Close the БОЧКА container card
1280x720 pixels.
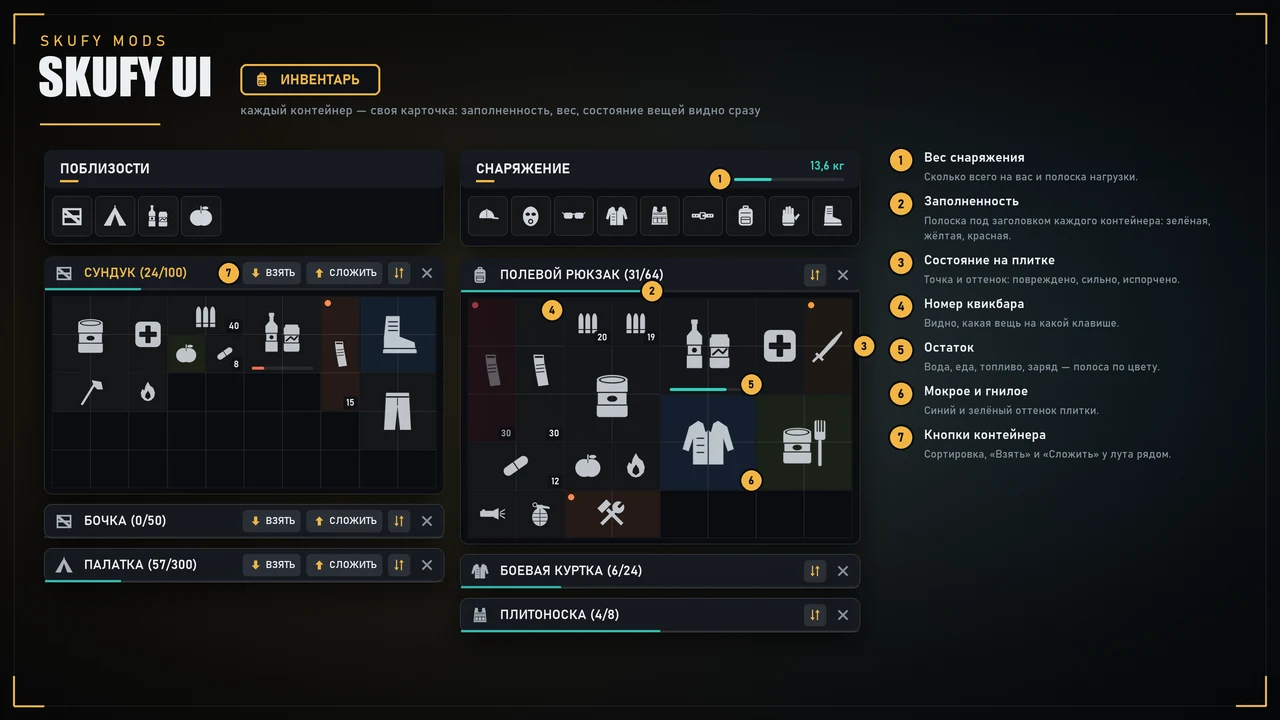(x=427, y=521)
